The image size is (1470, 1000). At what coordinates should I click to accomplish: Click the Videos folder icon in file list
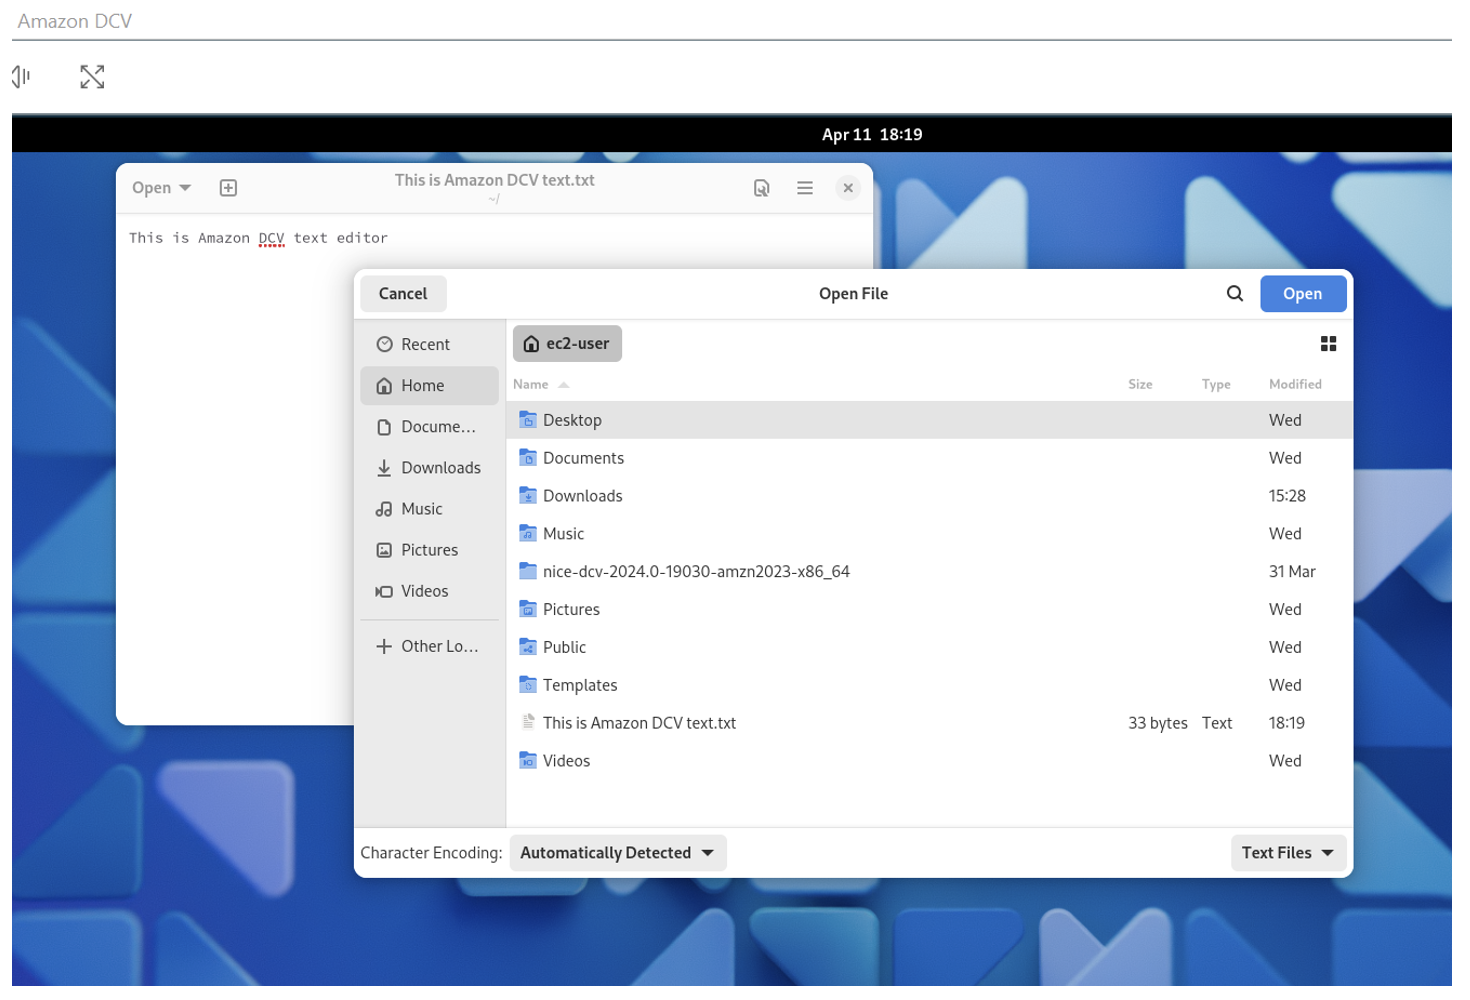(x=528, y=761)
